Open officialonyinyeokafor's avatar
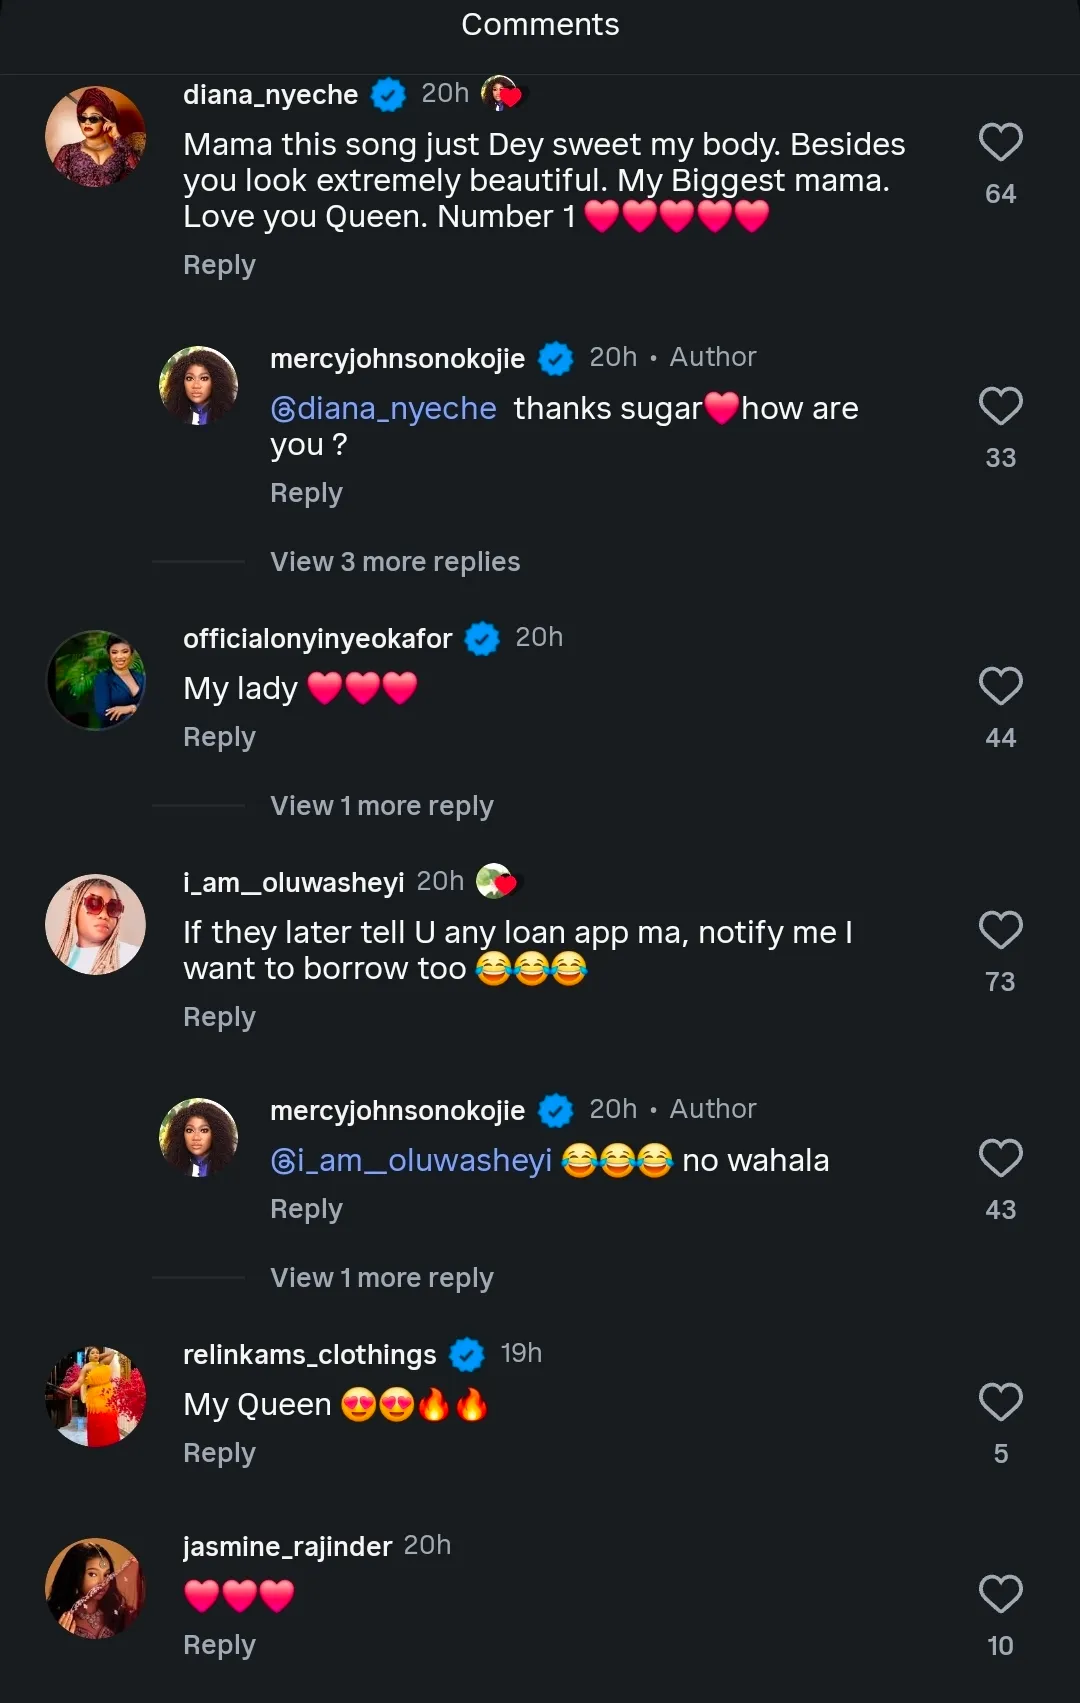The image size is (1080, 1703). tap(96, 680)
